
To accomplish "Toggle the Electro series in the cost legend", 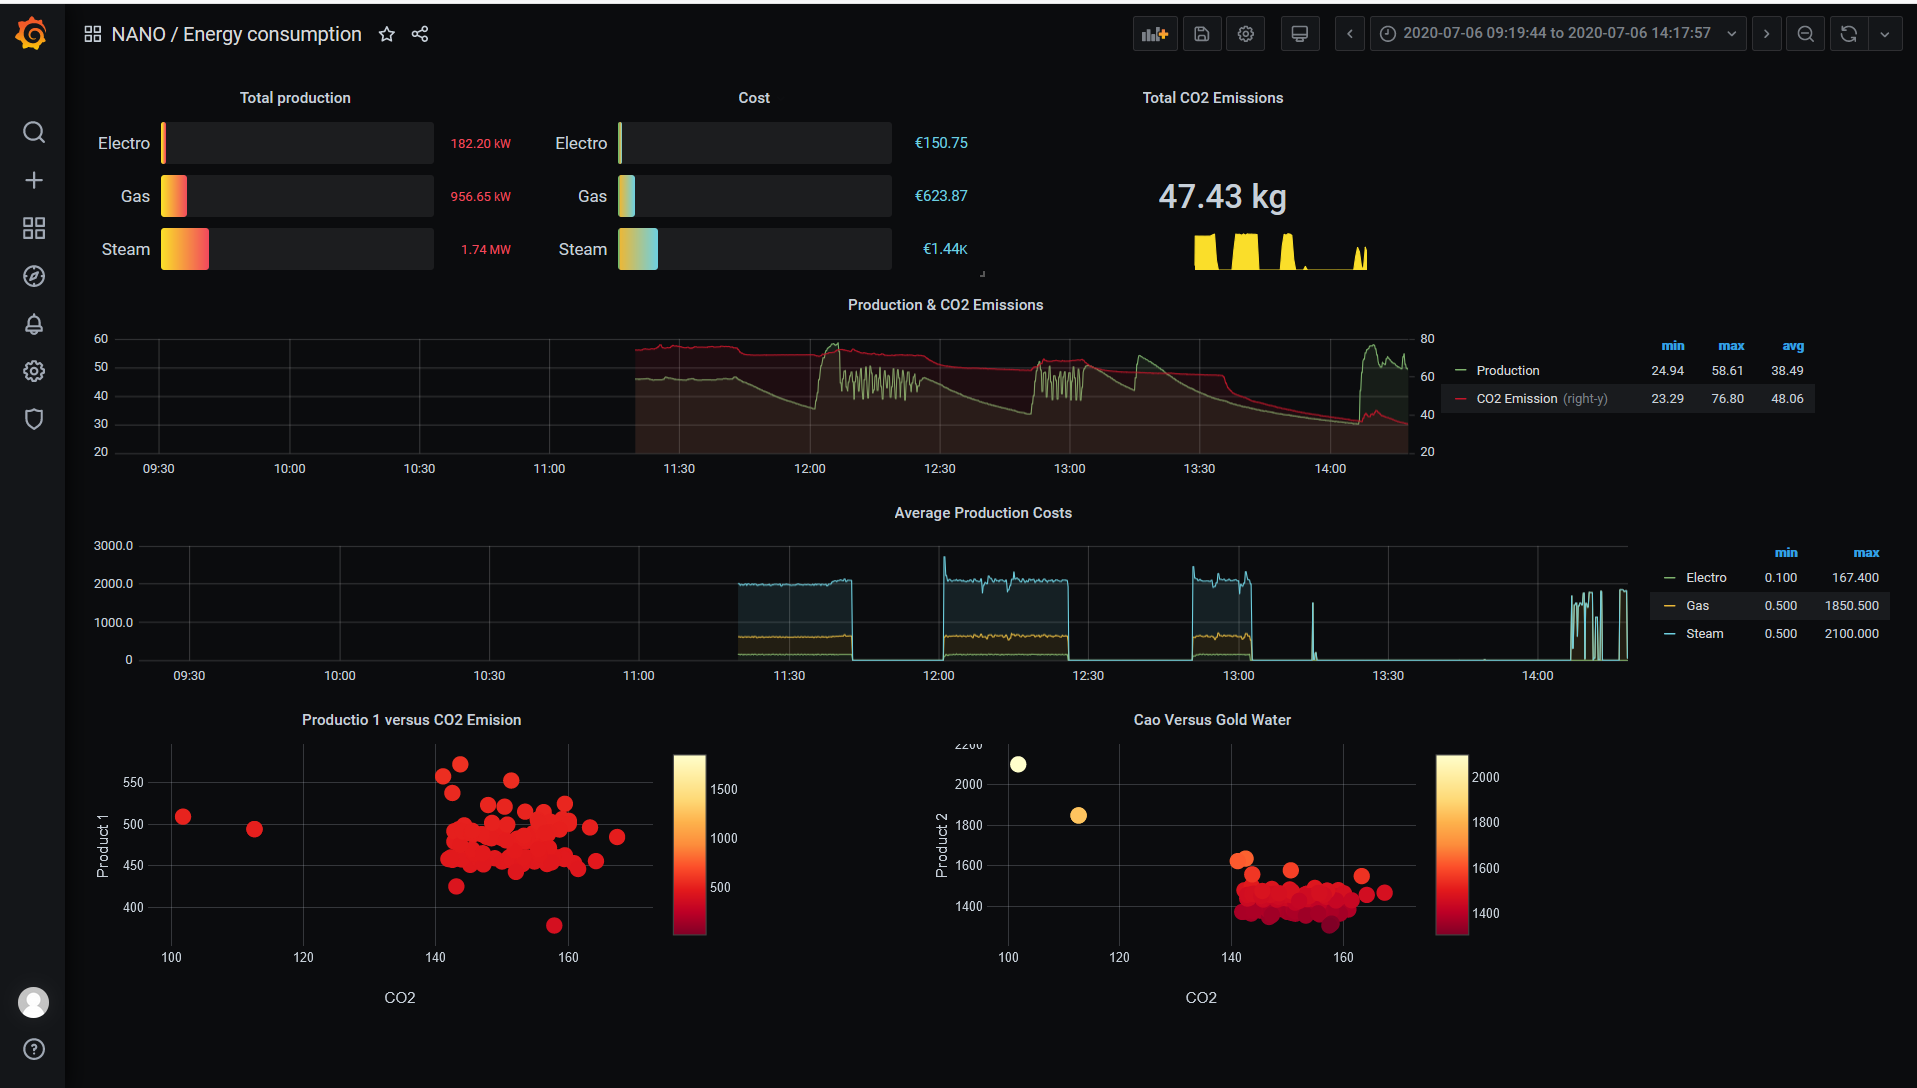I will [1705, 578].
